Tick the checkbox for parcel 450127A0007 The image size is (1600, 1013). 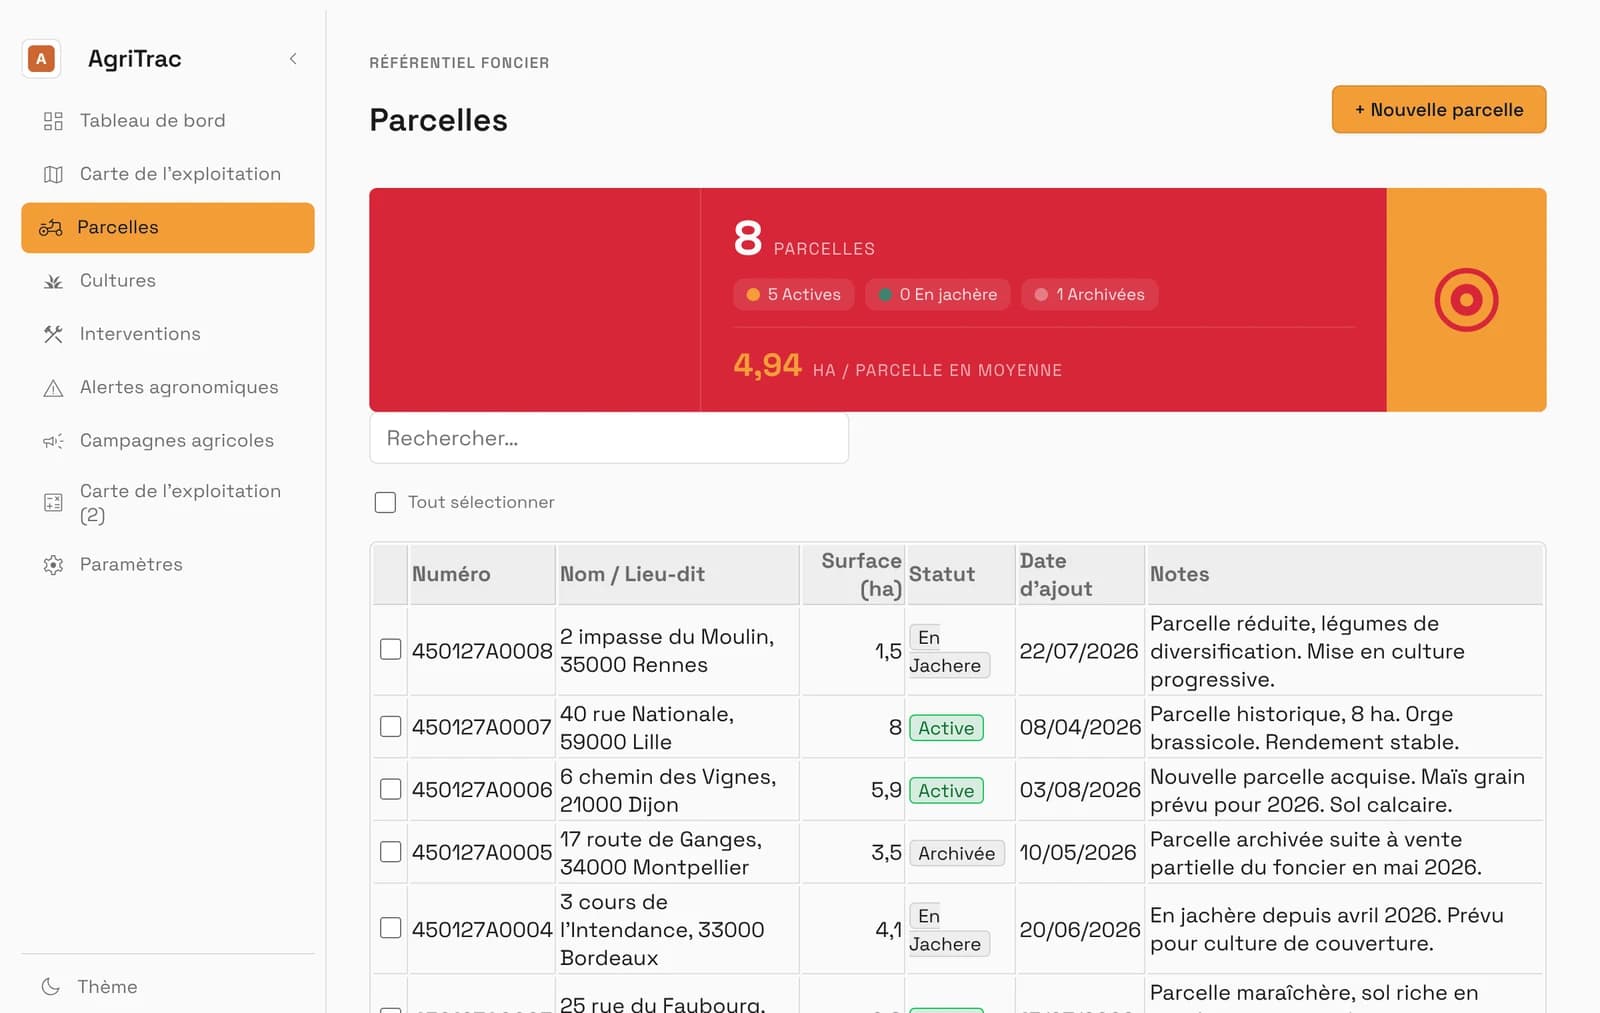coord(391,727)
